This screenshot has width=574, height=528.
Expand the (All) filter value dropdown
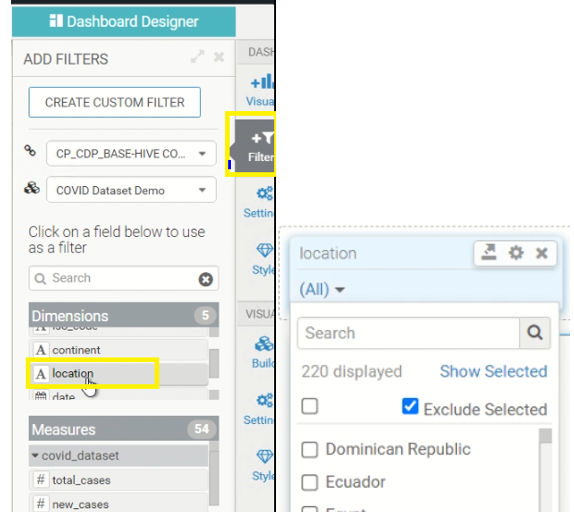click(322, 289)
